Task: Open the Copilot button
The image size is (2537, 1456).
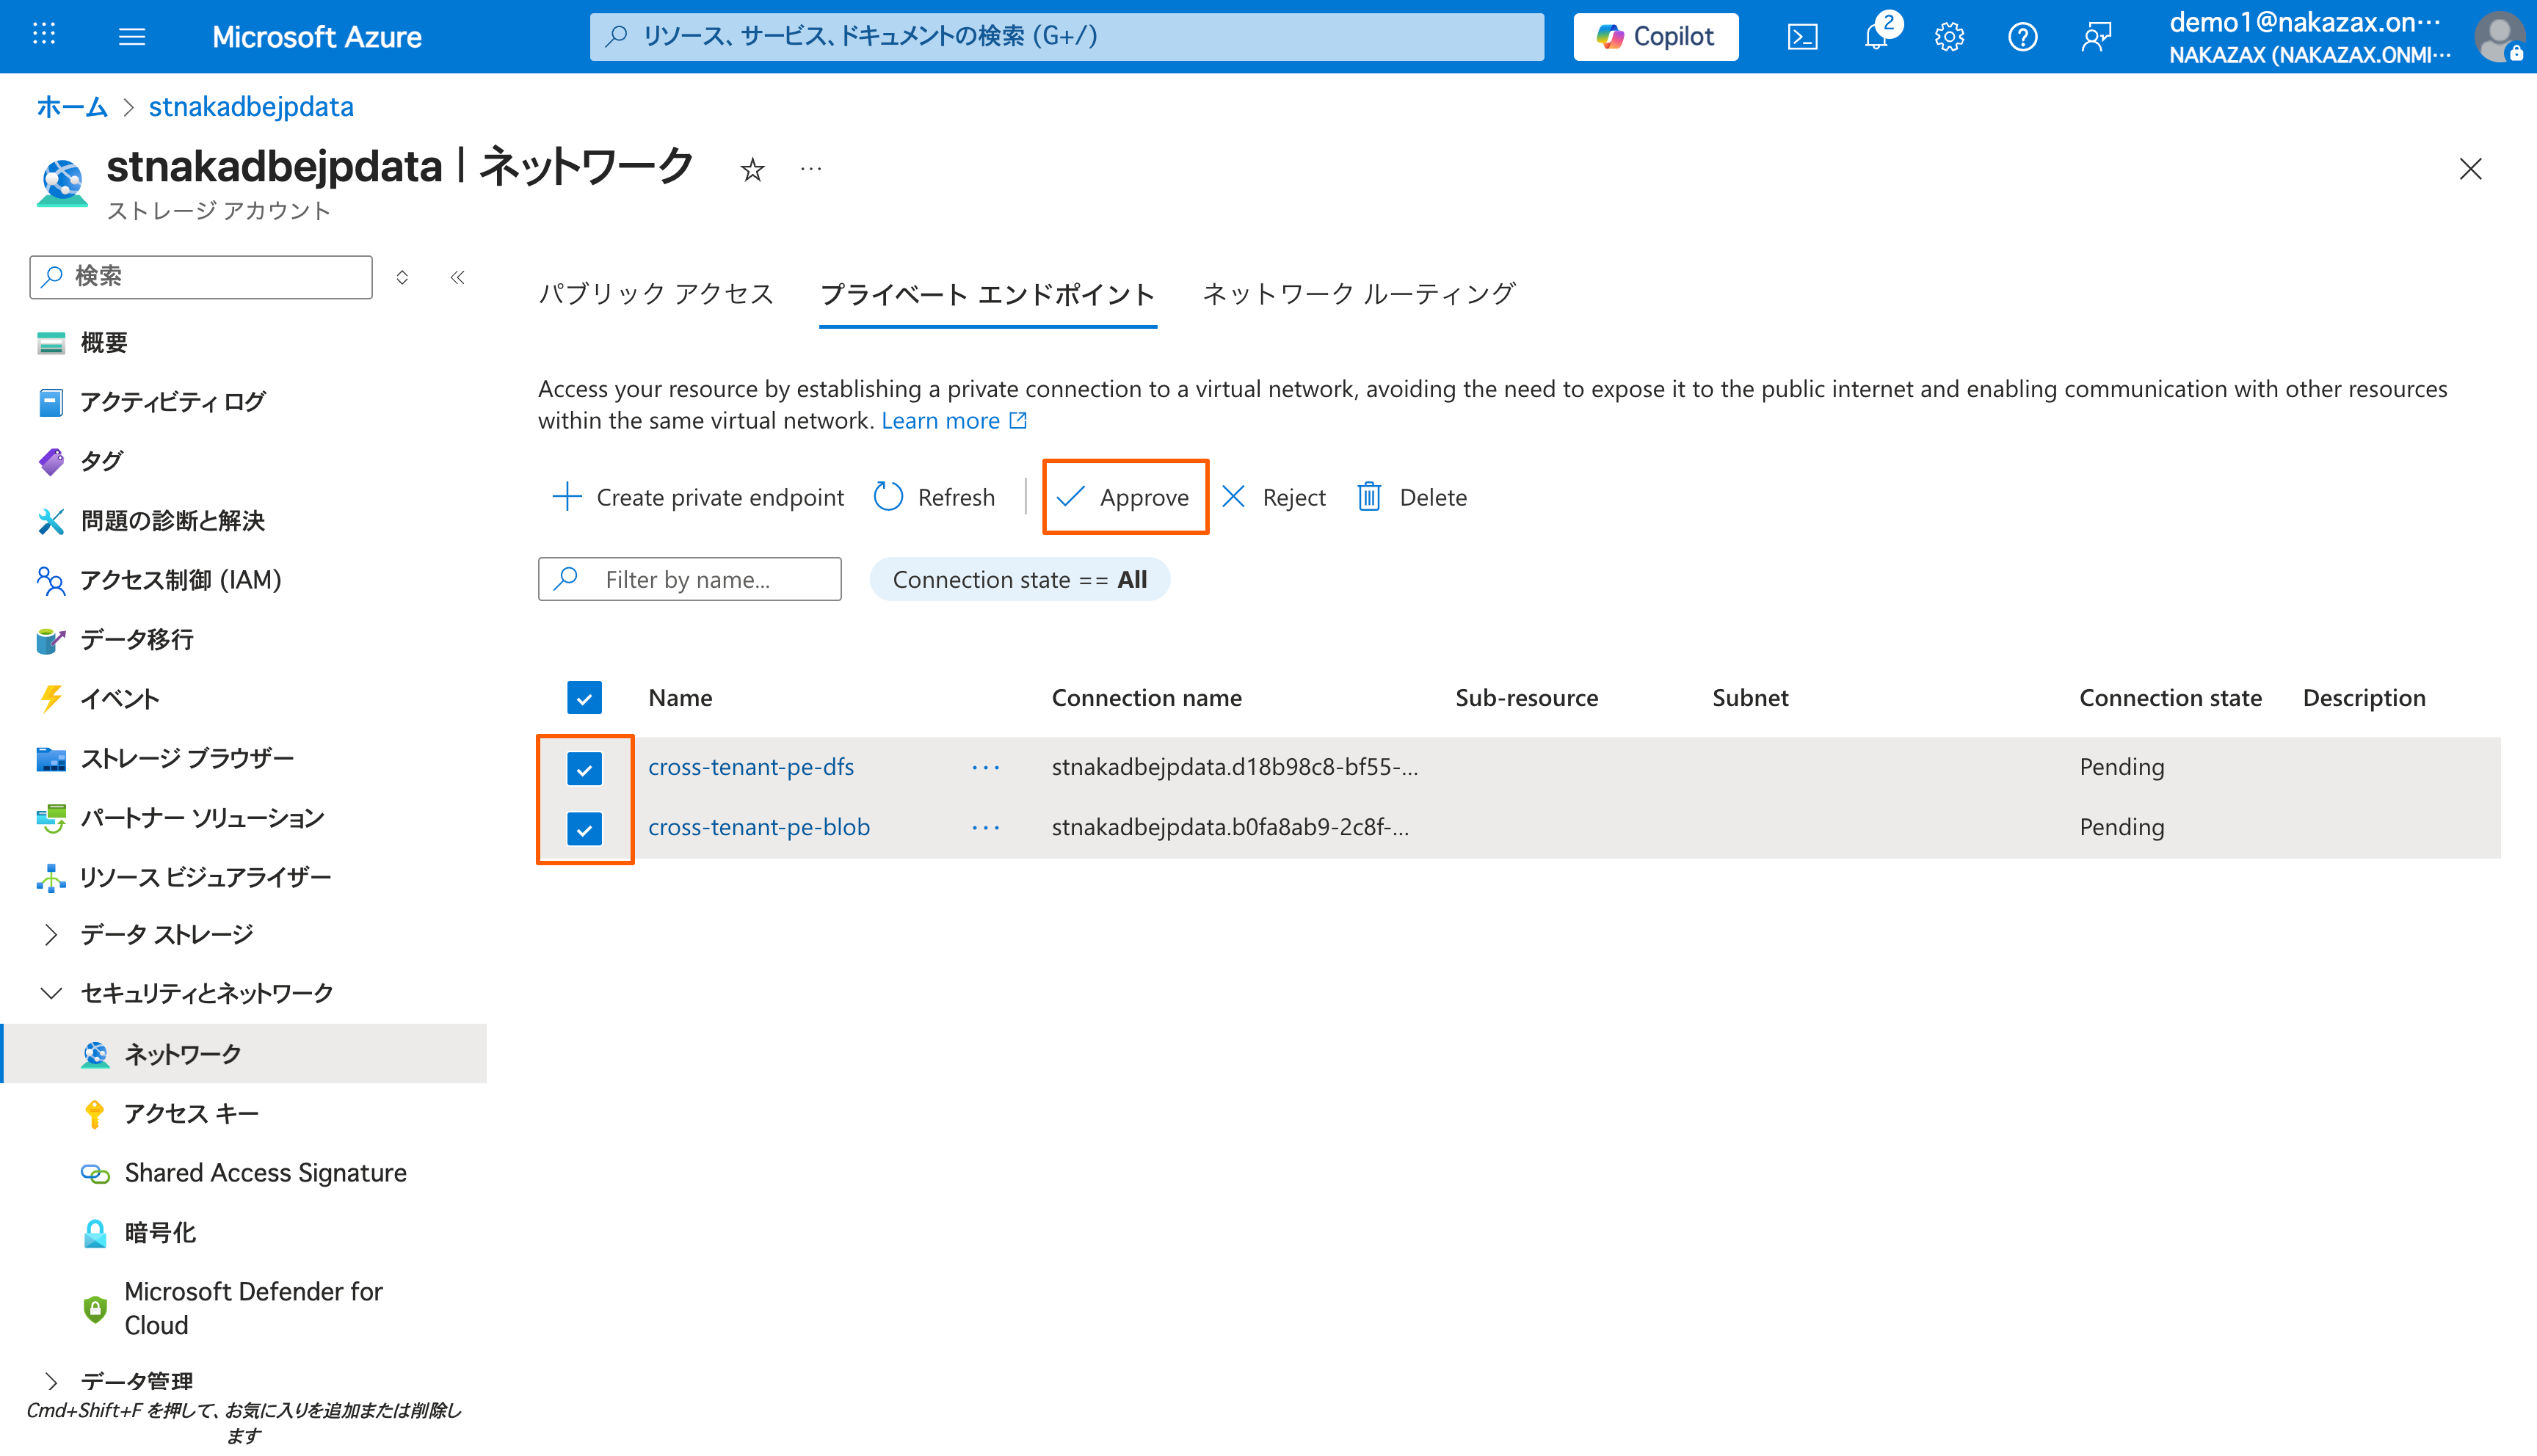Action: 1655,37
